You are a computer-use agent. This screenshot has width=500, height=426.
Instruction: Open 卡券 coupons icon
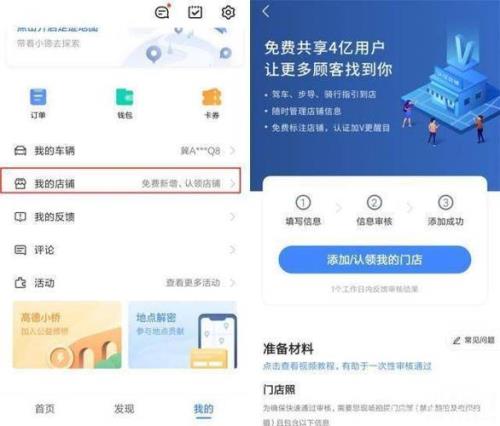coord(212,97)
